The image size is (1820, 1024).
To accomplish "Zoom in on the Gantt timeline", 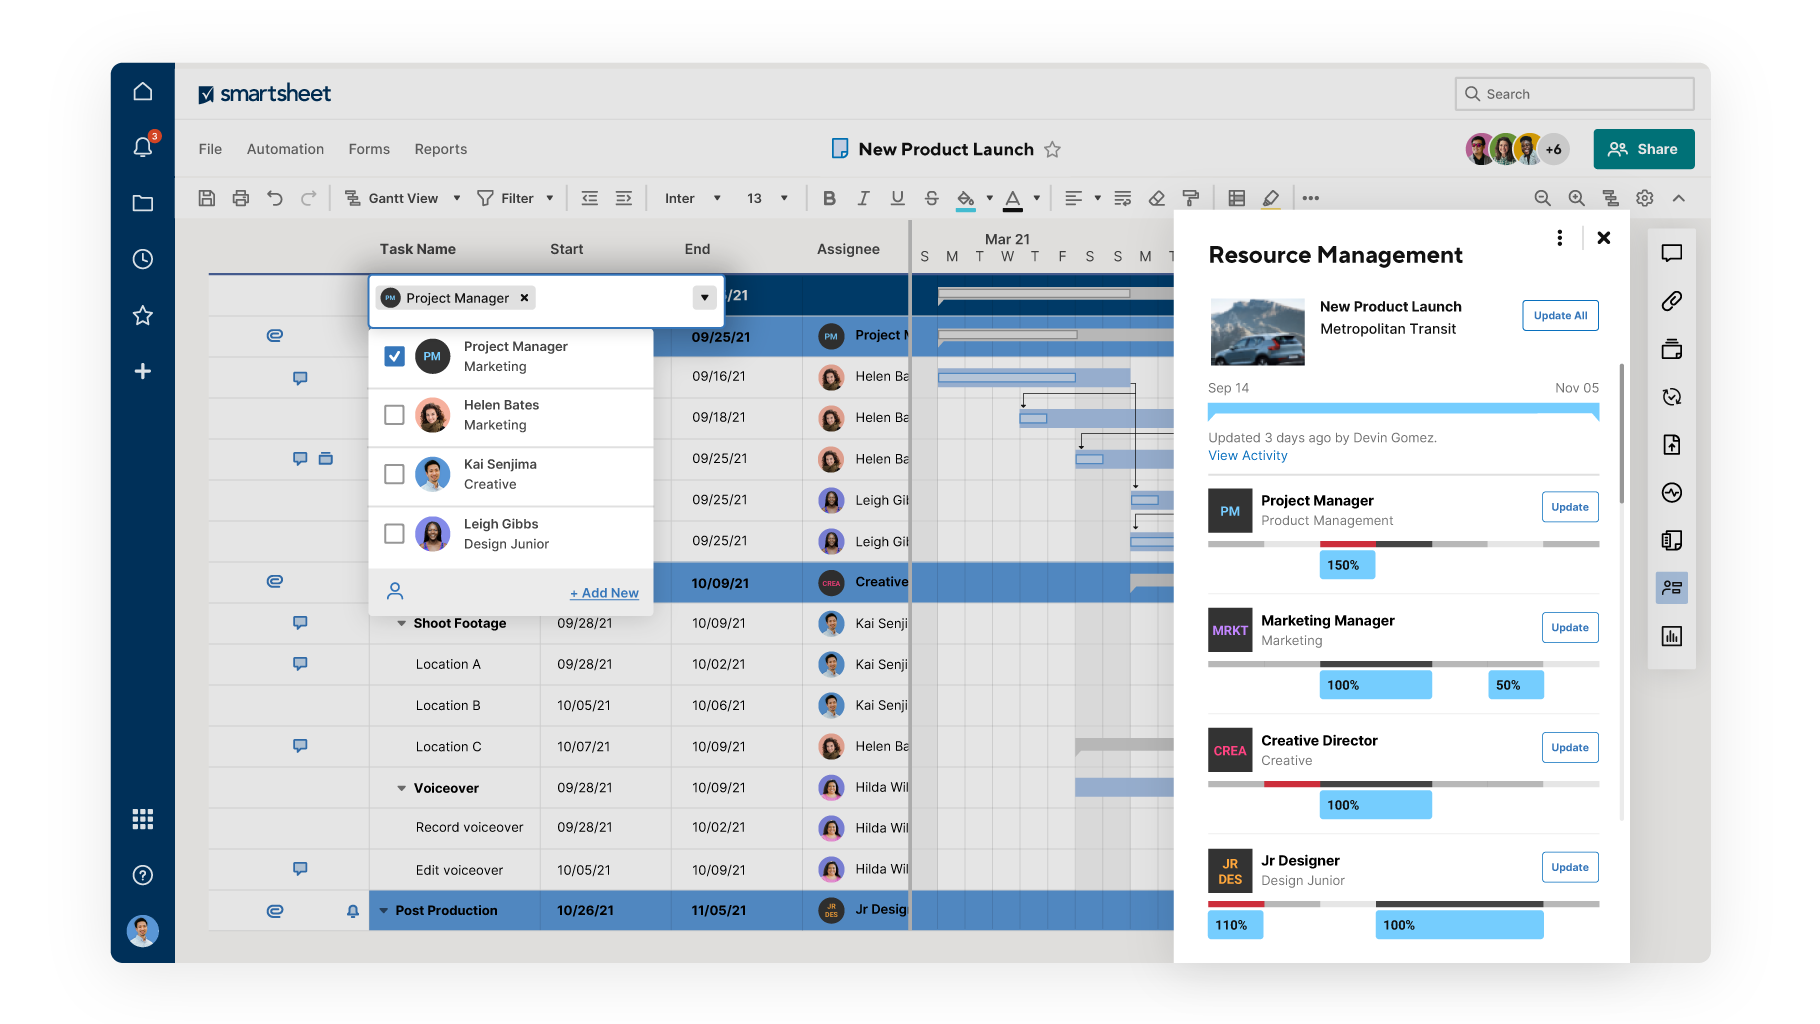I will [1577, 198].
